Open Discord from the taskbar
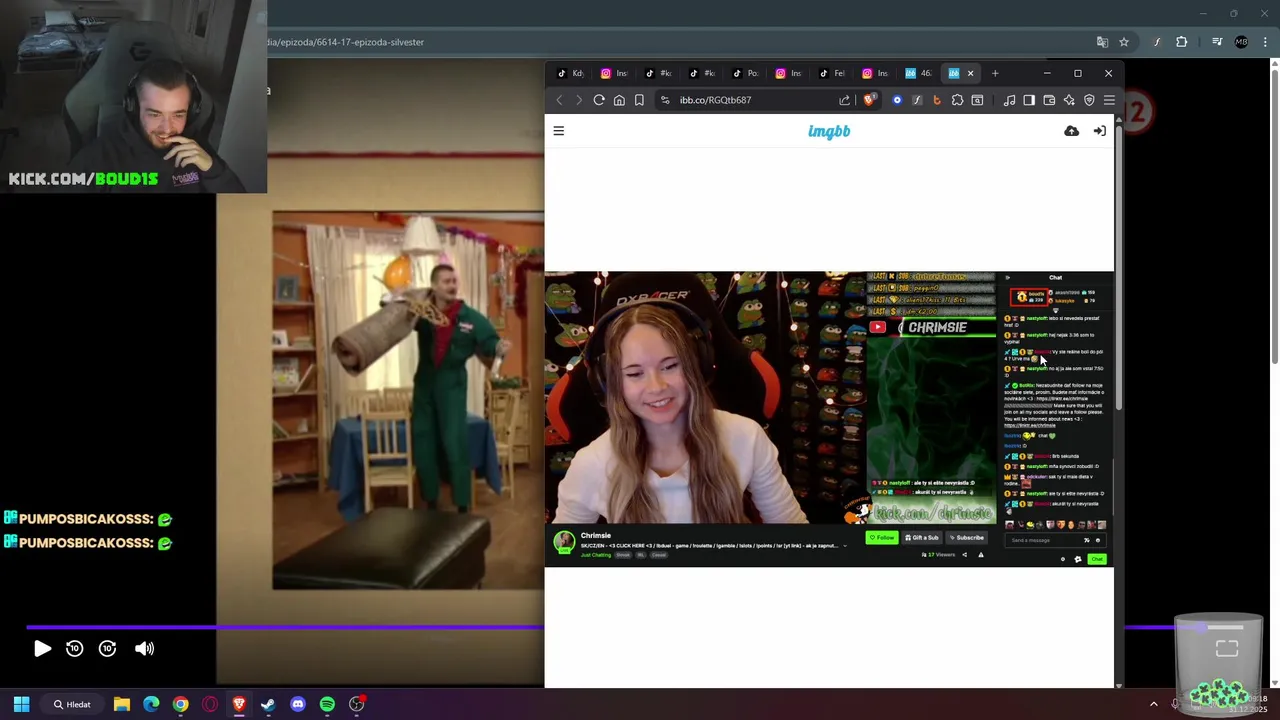 coord(297,704)
